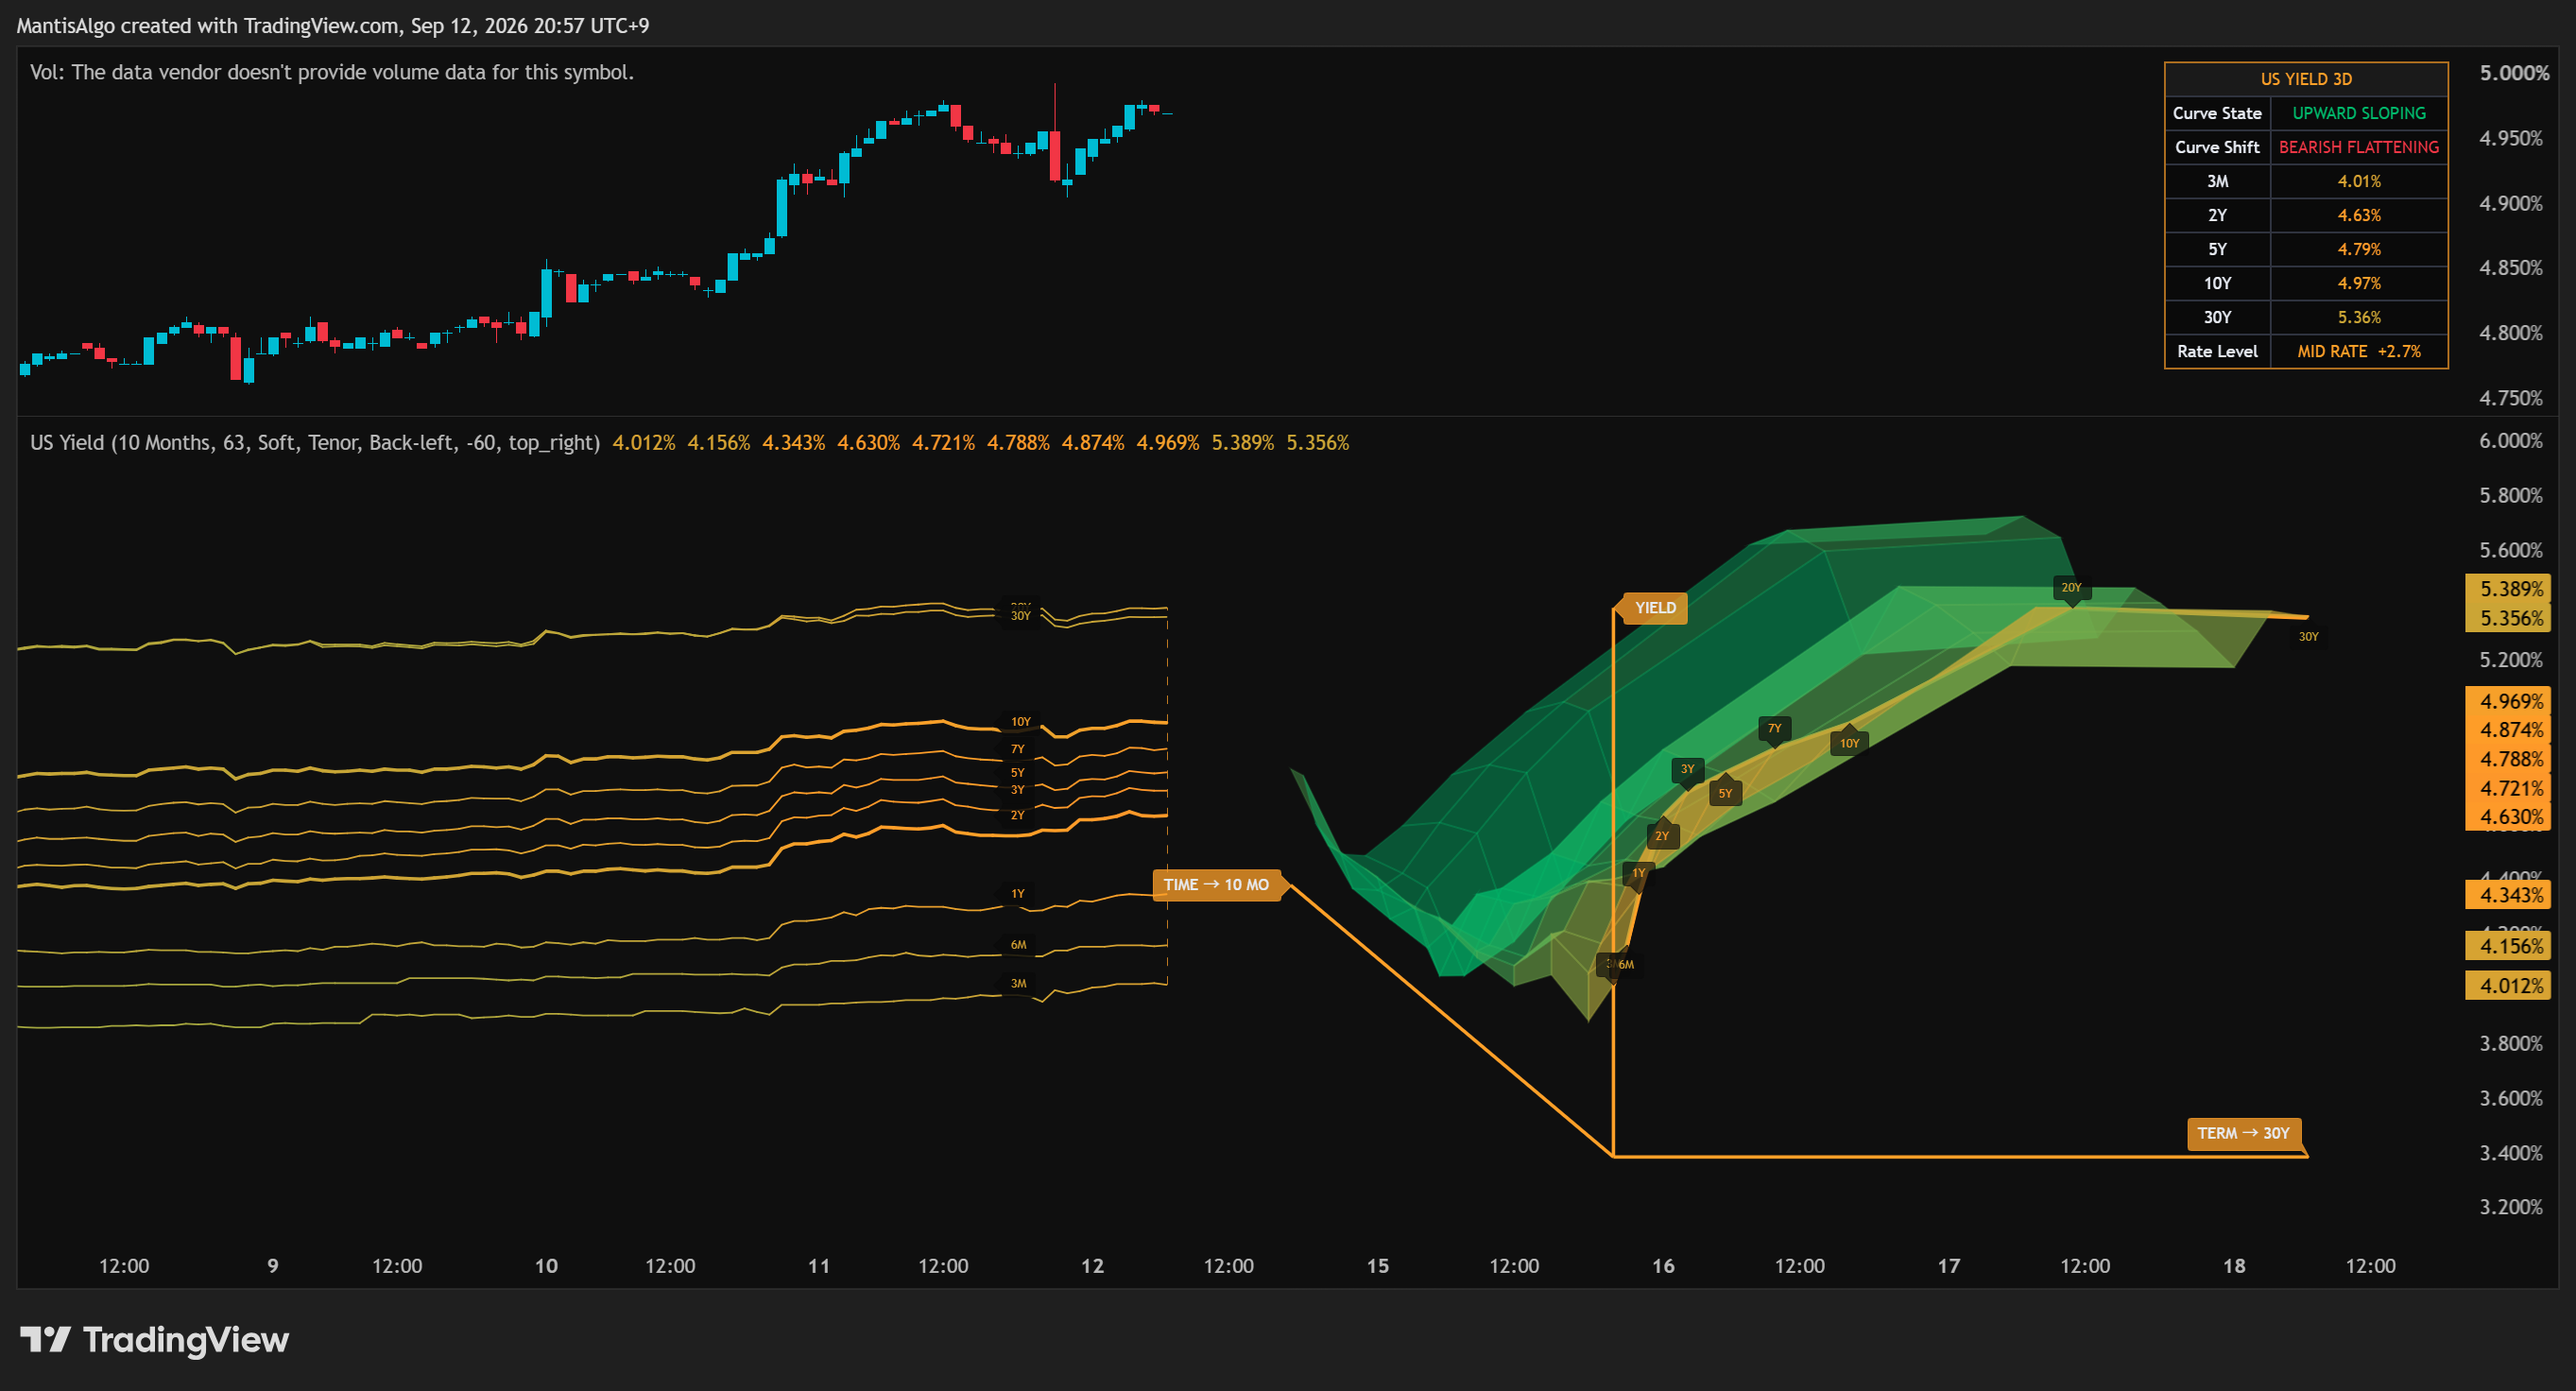Click the 1Y label on the yield line chart
This screenshot has height=1391, width=2576.
pos(1017,894)
